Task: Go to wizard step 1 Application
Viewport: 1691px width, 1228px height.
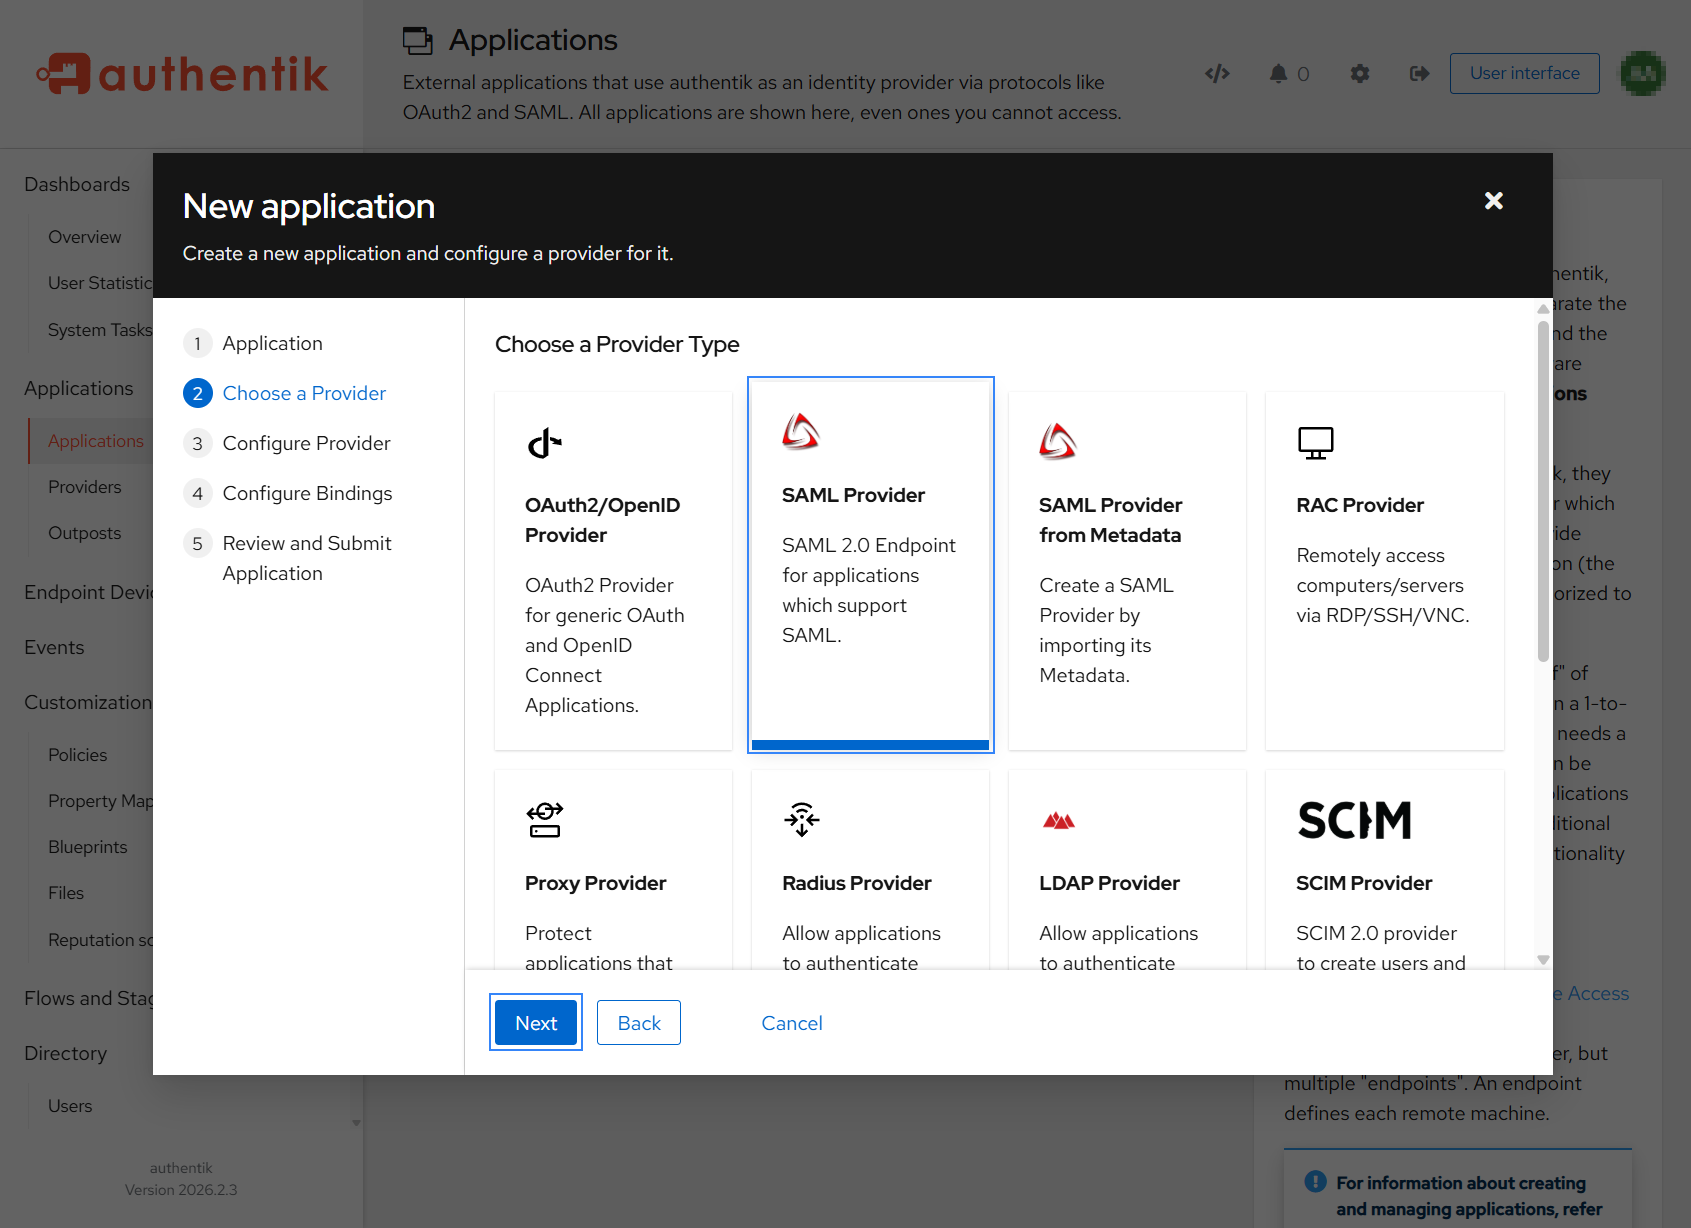Action: (254, 343)
